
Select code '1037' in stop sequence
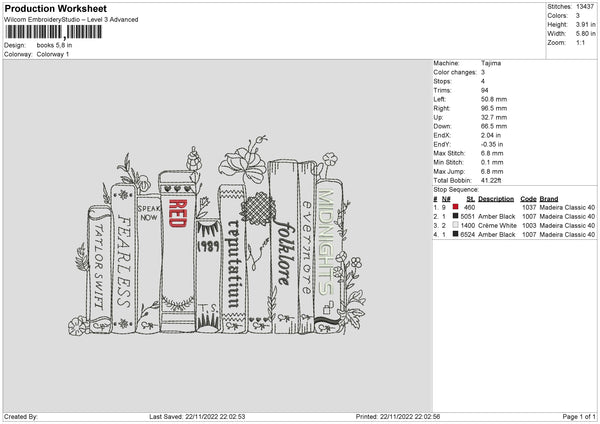tap(529, 207)
